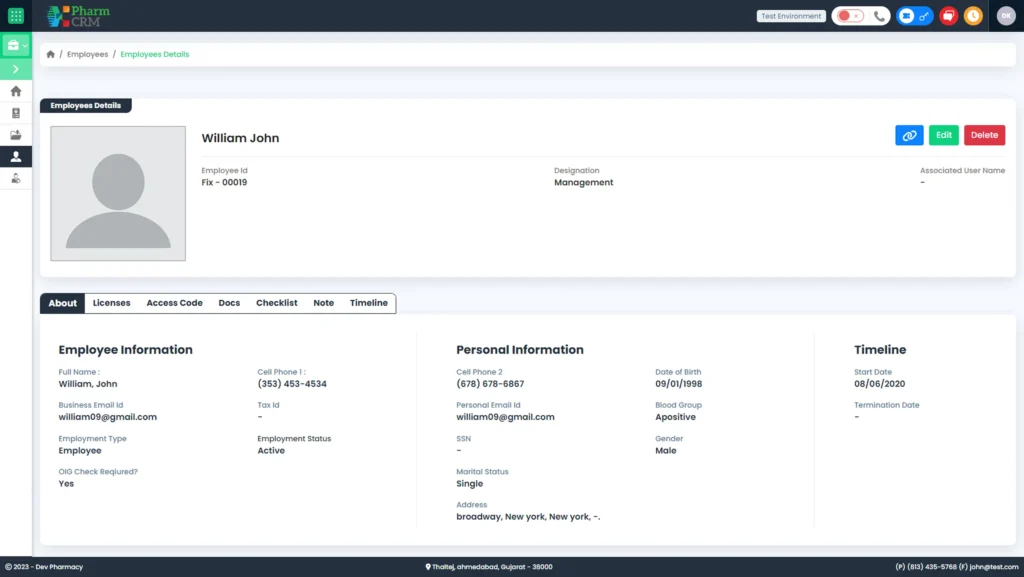Open the Timeline tab
The width and height of the screenshot is (1024, 577).
[x=368, y=302]
